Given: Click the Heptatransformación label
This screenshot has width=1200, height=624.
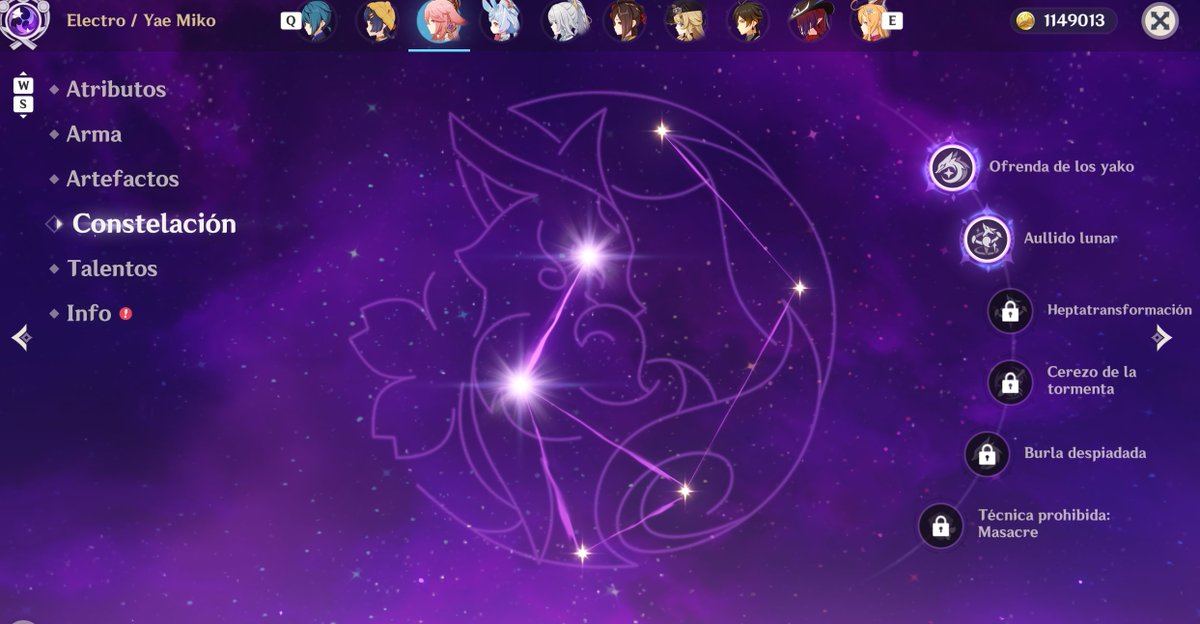Looking at the screenshot, I should tap(1119, 310).
